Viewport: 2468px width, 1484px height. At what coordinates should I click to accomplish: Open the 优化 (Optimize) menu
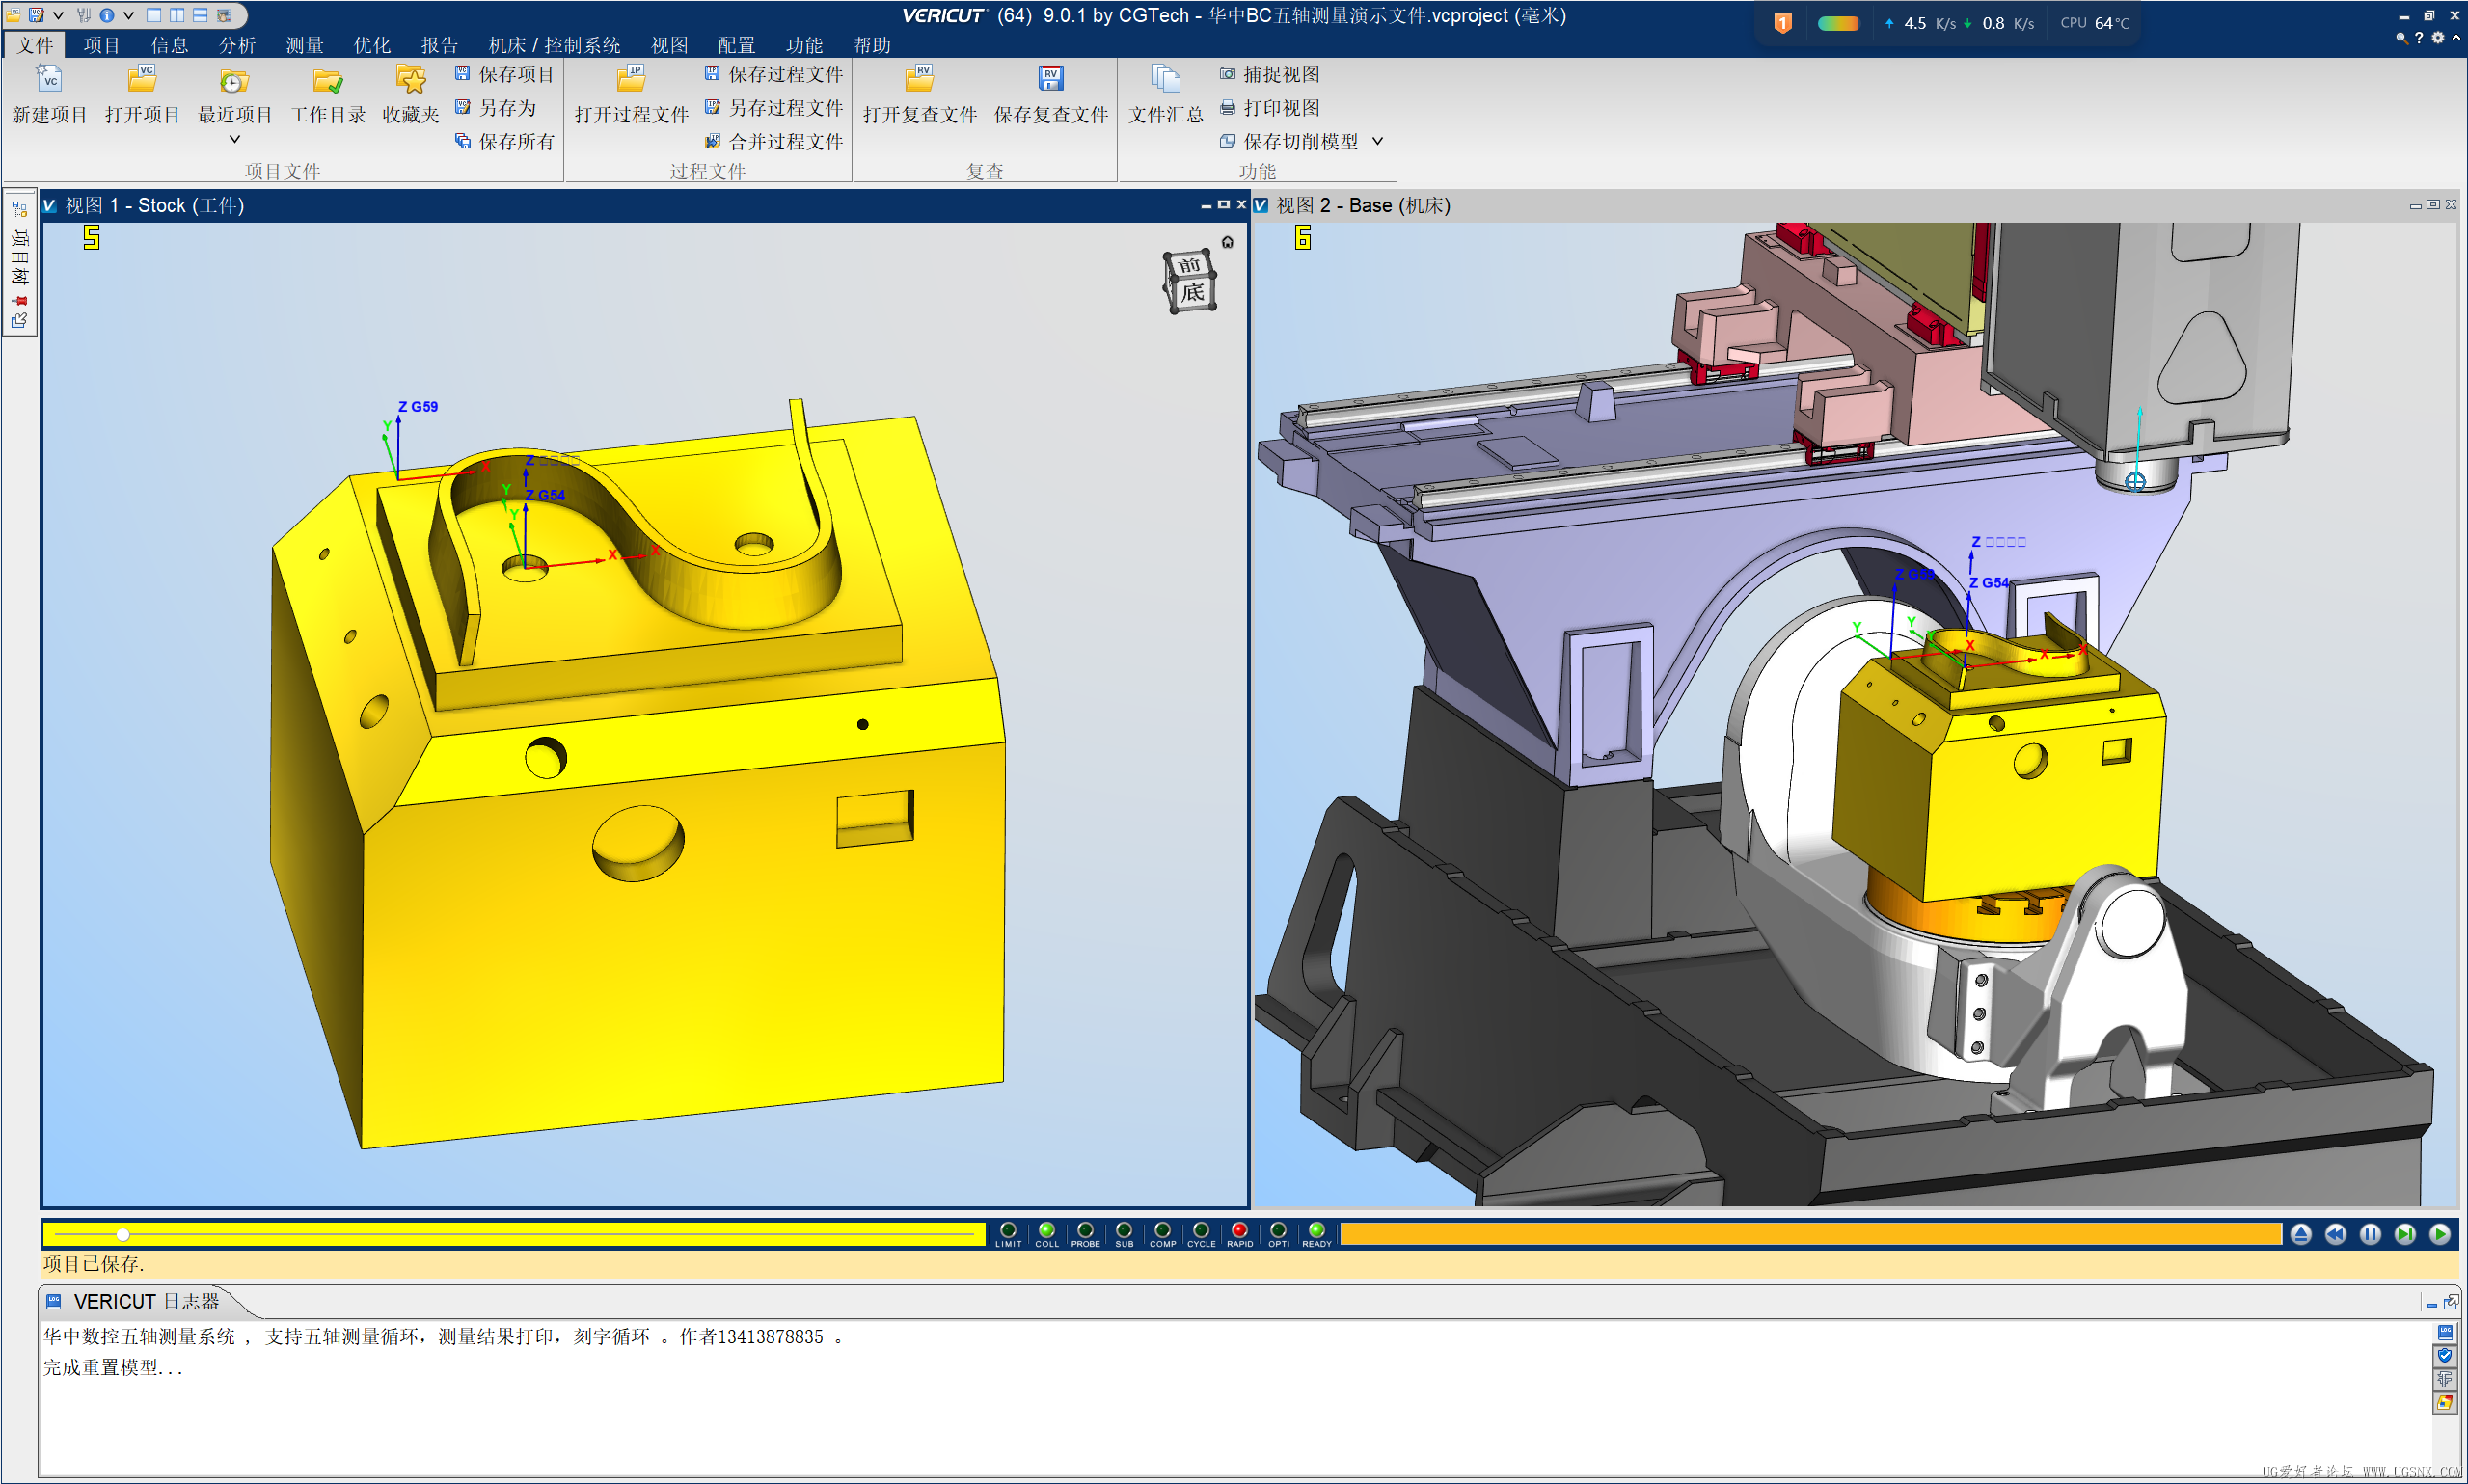tap(371, 44)
